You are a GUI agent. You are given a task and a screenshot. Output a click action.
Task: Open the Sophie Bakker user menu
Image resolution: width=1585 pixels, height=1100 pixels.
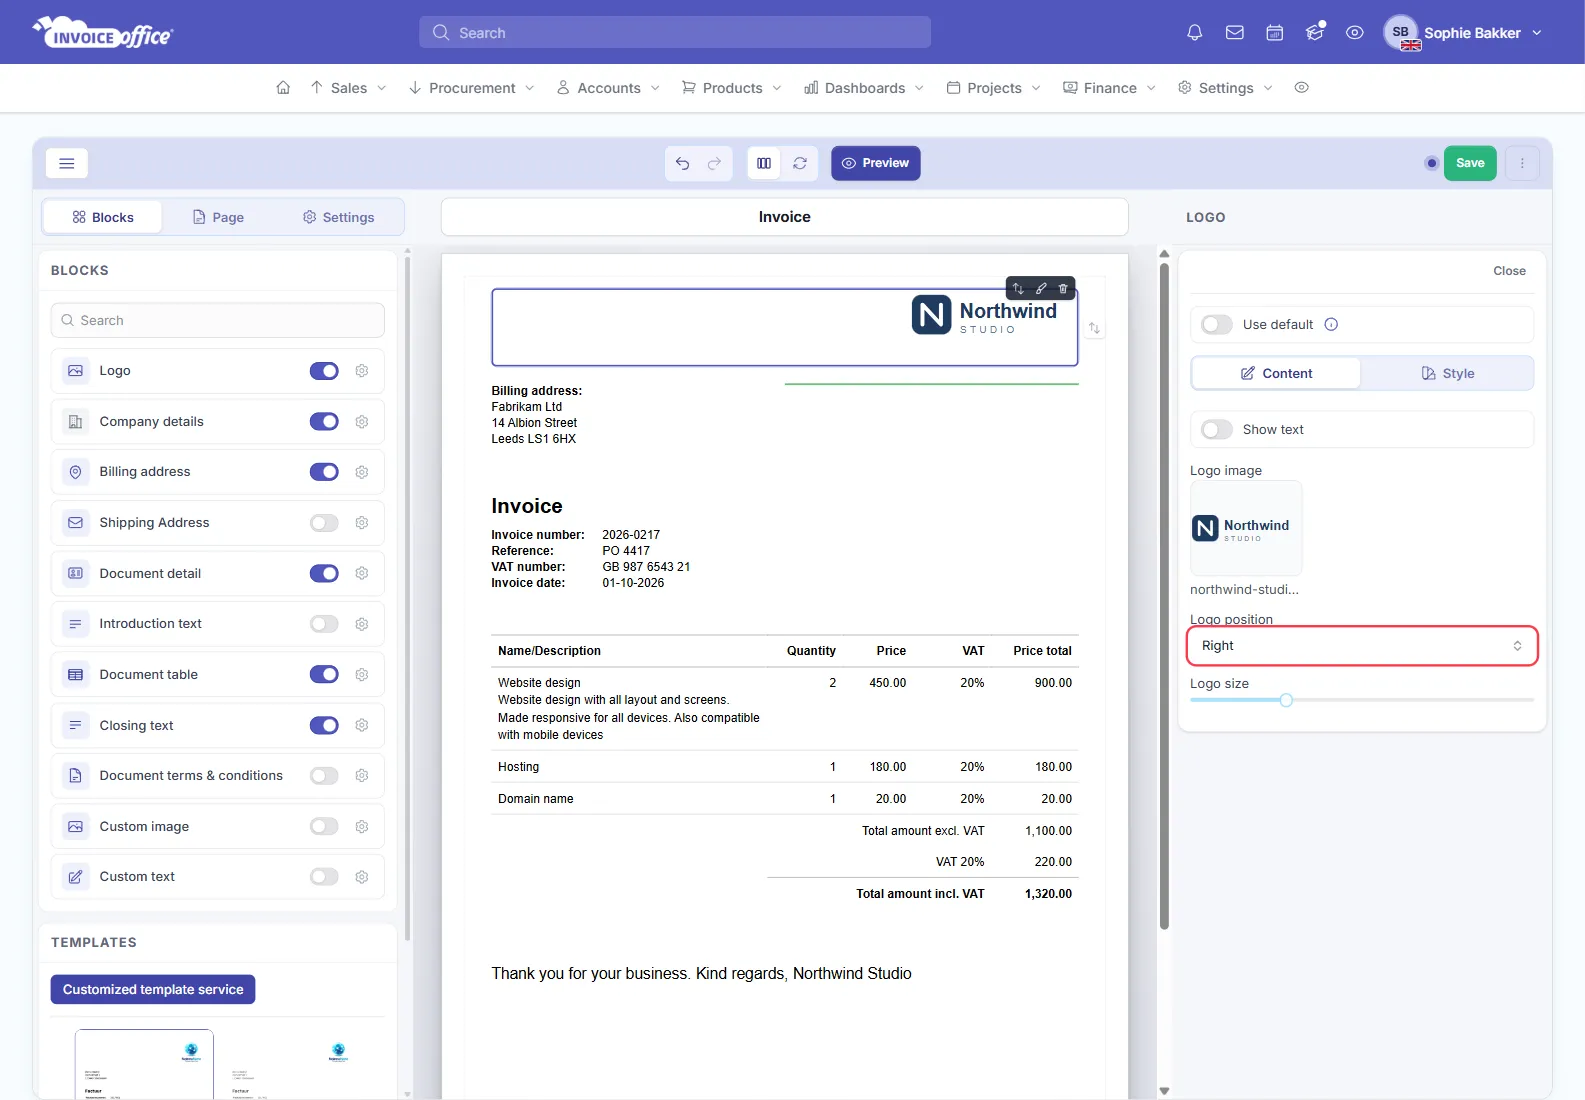(1463, 33)
